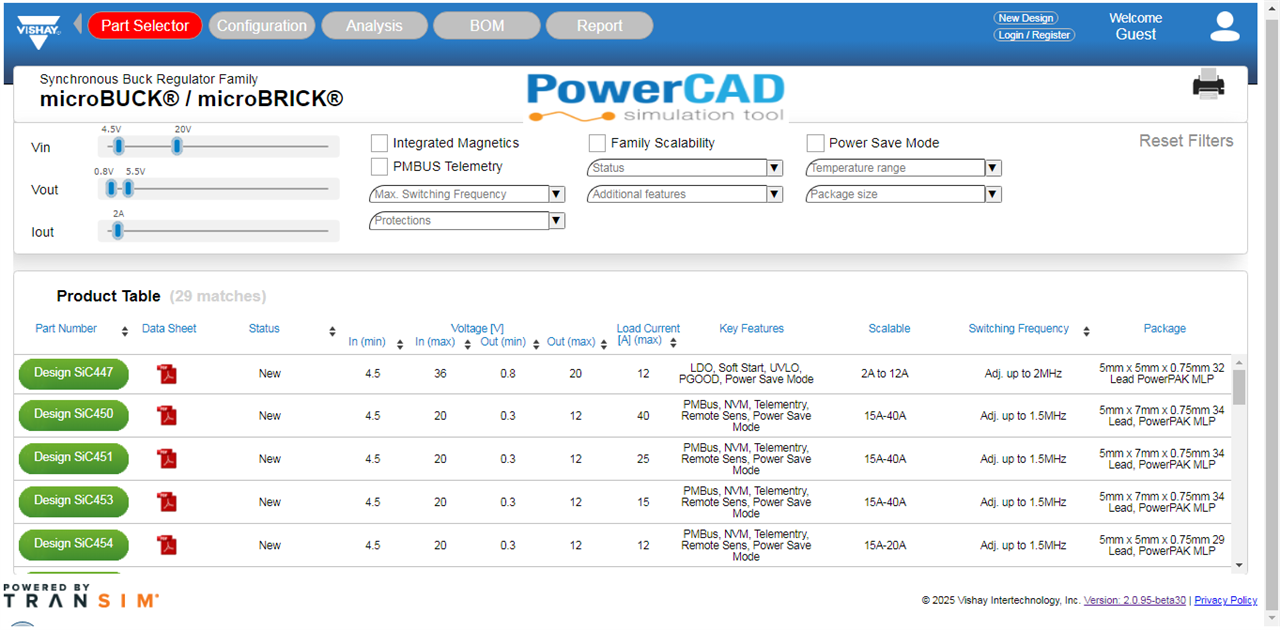1280x630 pixels.
Task: Open the SiC453 data sheet PDF
Action: (167, 501)
